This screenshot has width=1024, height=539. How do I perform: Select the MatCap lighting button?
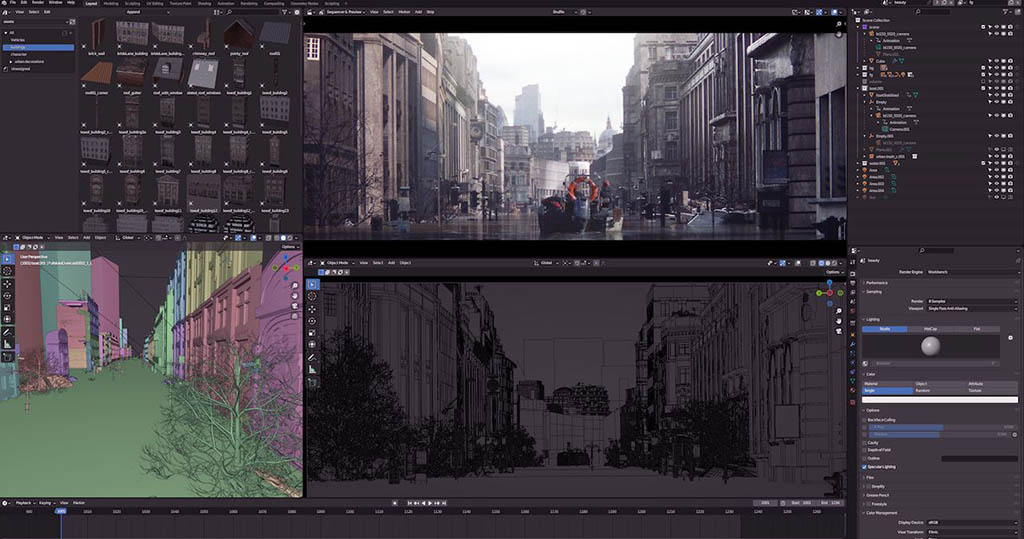[931, 329]
